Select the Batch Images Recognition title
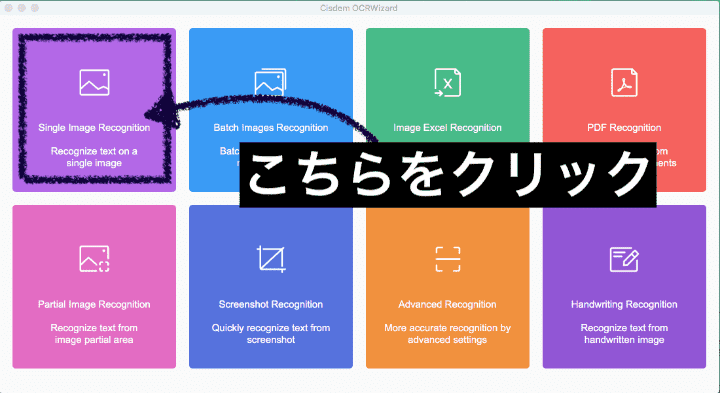Image resolution: width=720 pixels, height=393 pixels. click(x=271, y=128)
